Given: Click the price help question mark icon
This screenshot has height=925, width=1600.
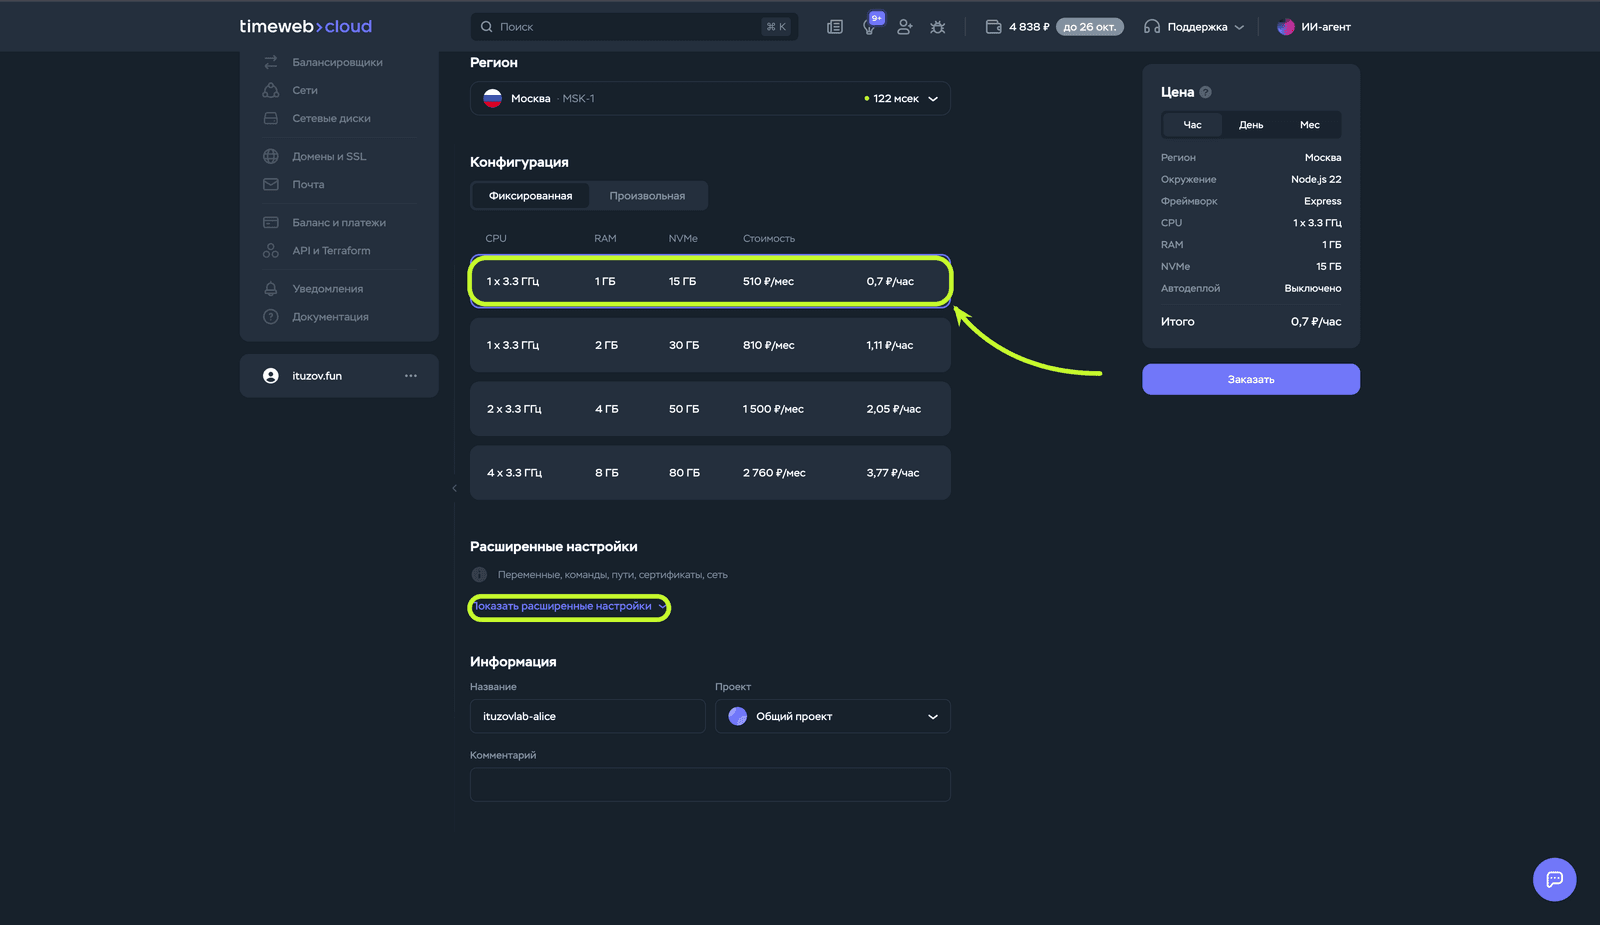Looking at the screenshot, I should coord(1206,92).
